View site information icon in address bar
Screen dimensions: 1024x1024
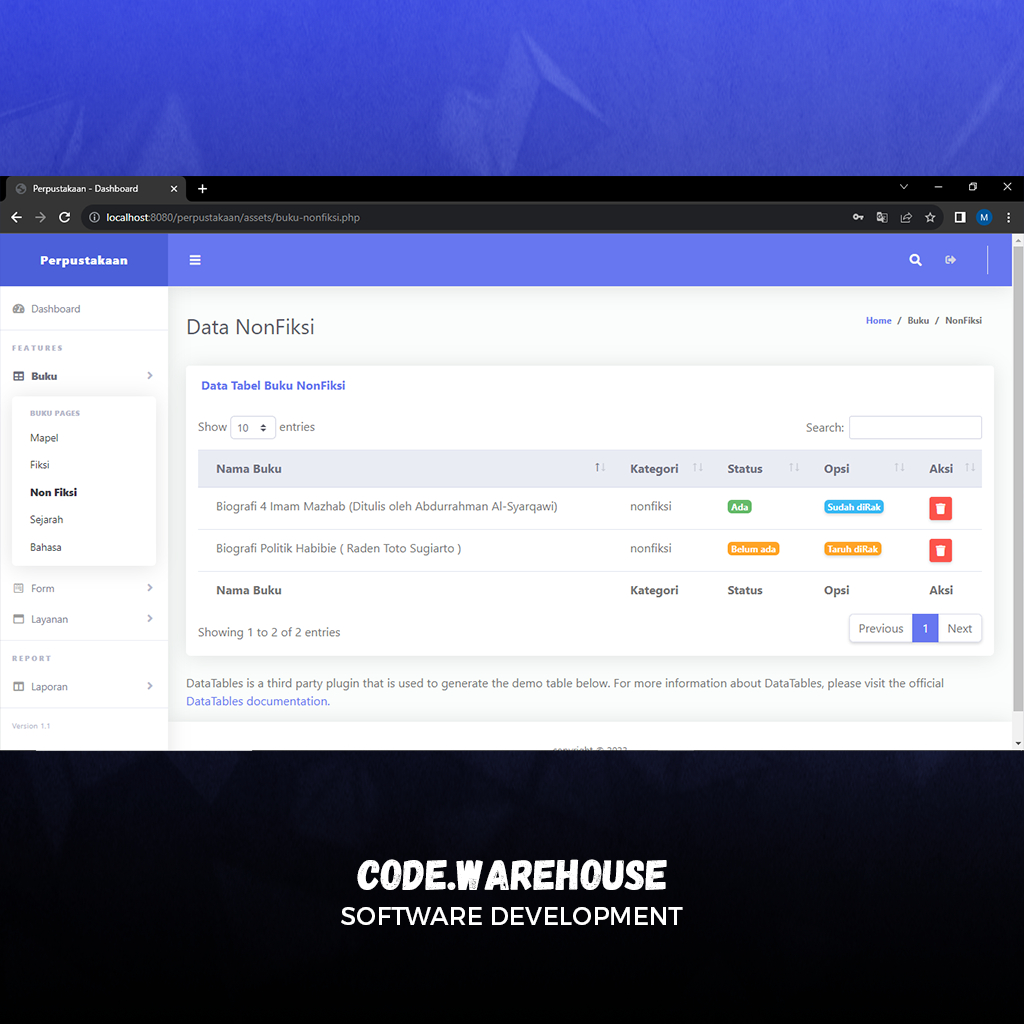[x=94, y=217]
